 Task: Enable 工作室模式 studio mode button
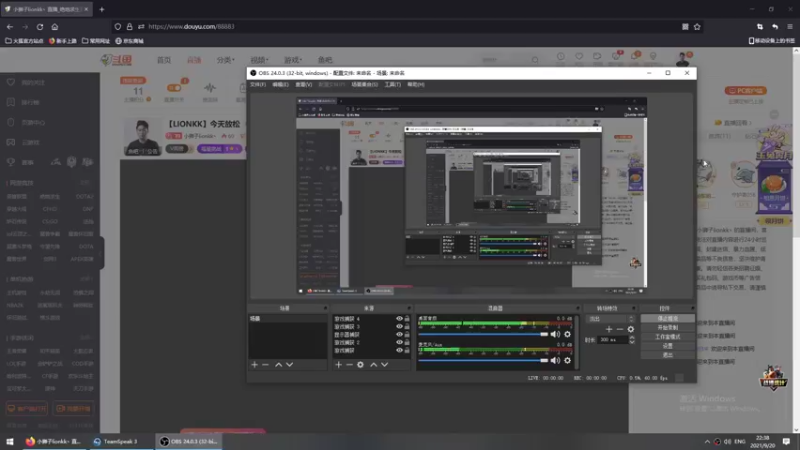click(x=667, y=337)
